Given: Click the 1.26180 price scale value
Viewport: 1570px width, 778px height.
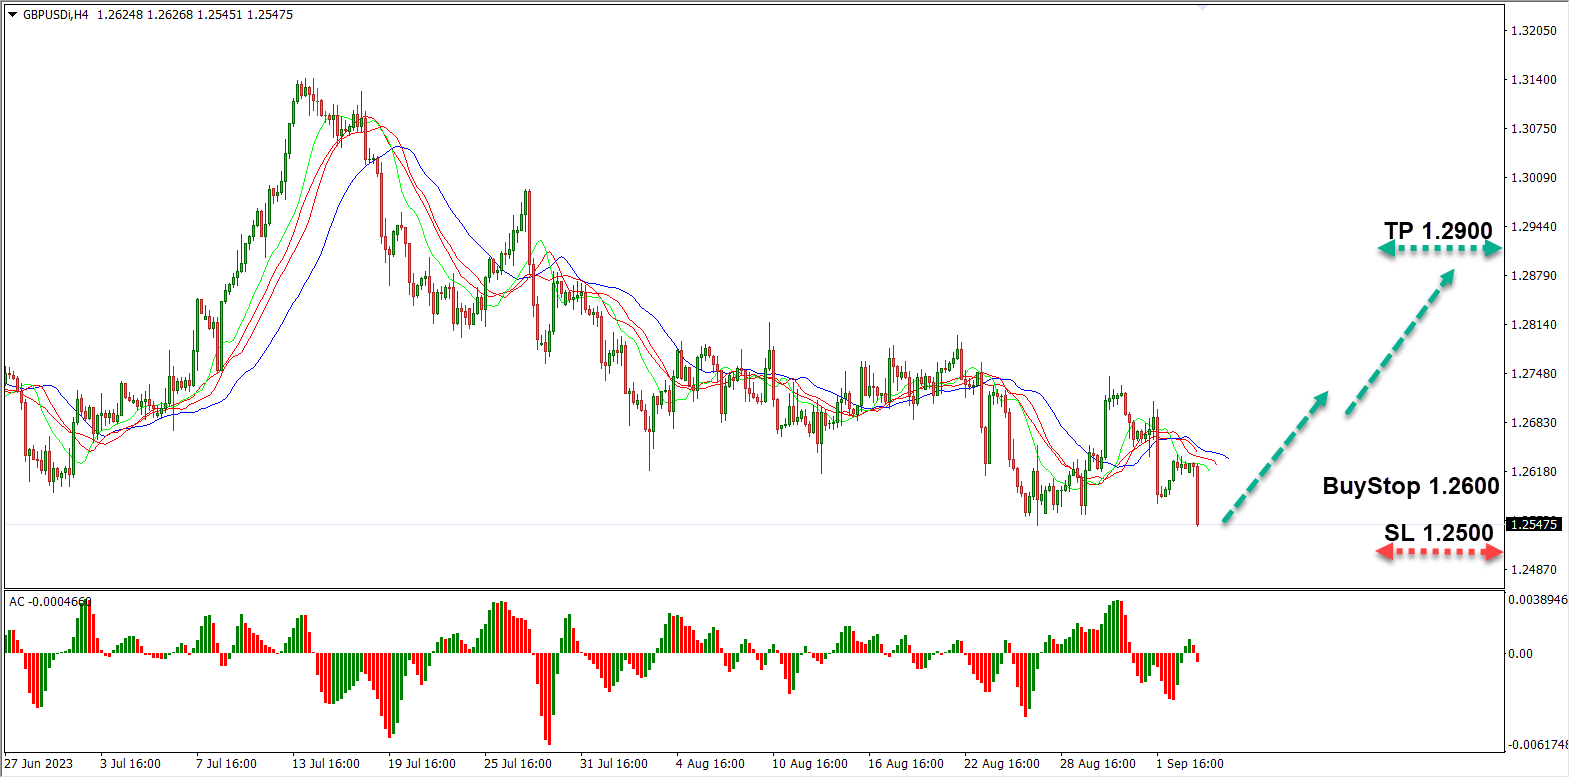Looking at the screenshot, I should click(1533, 472).
